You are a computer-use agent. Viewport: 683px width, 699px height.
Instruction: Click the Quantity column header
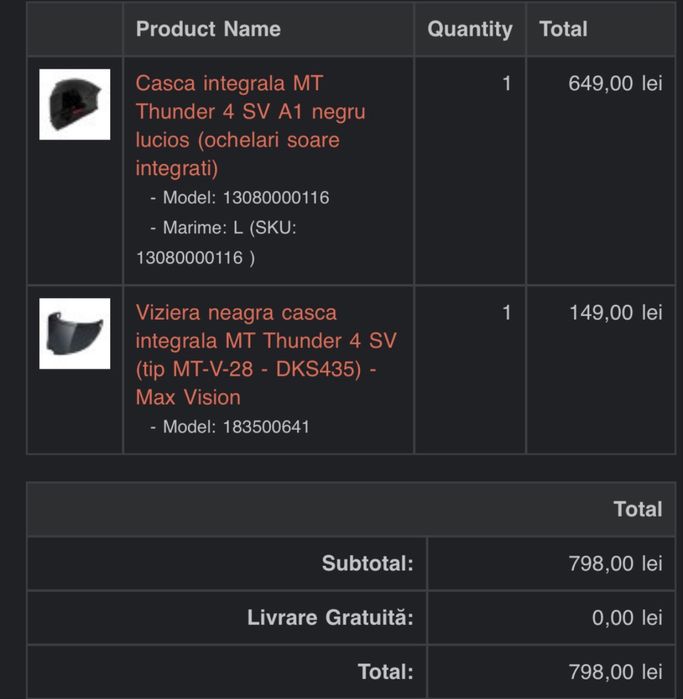469,29
